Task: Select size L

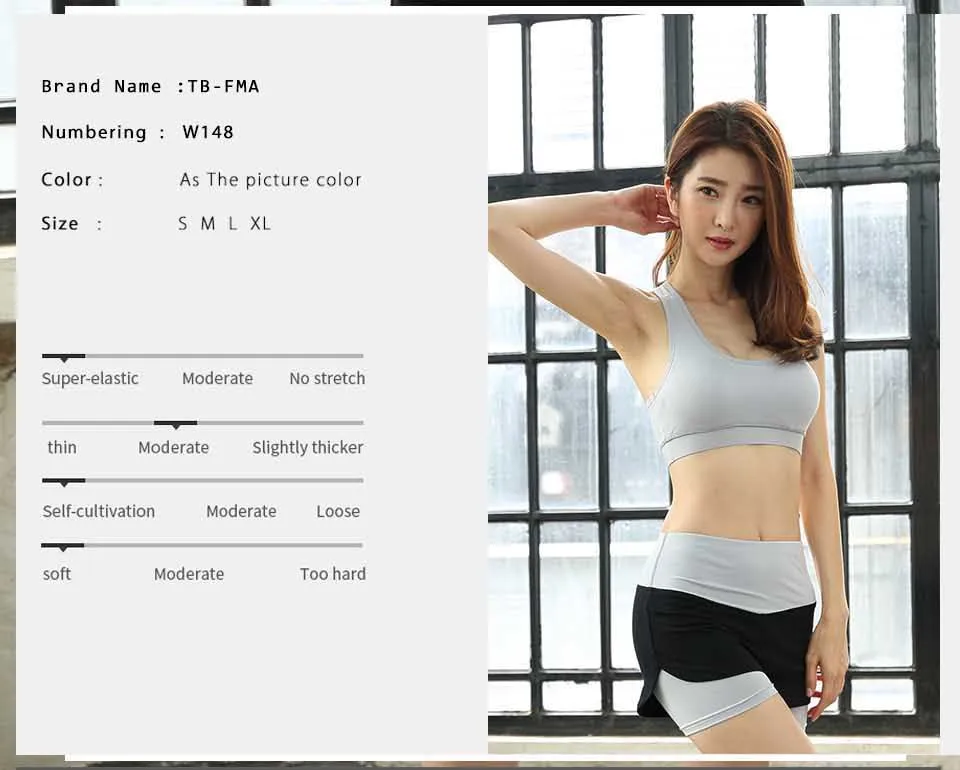Action: [233, 223]
